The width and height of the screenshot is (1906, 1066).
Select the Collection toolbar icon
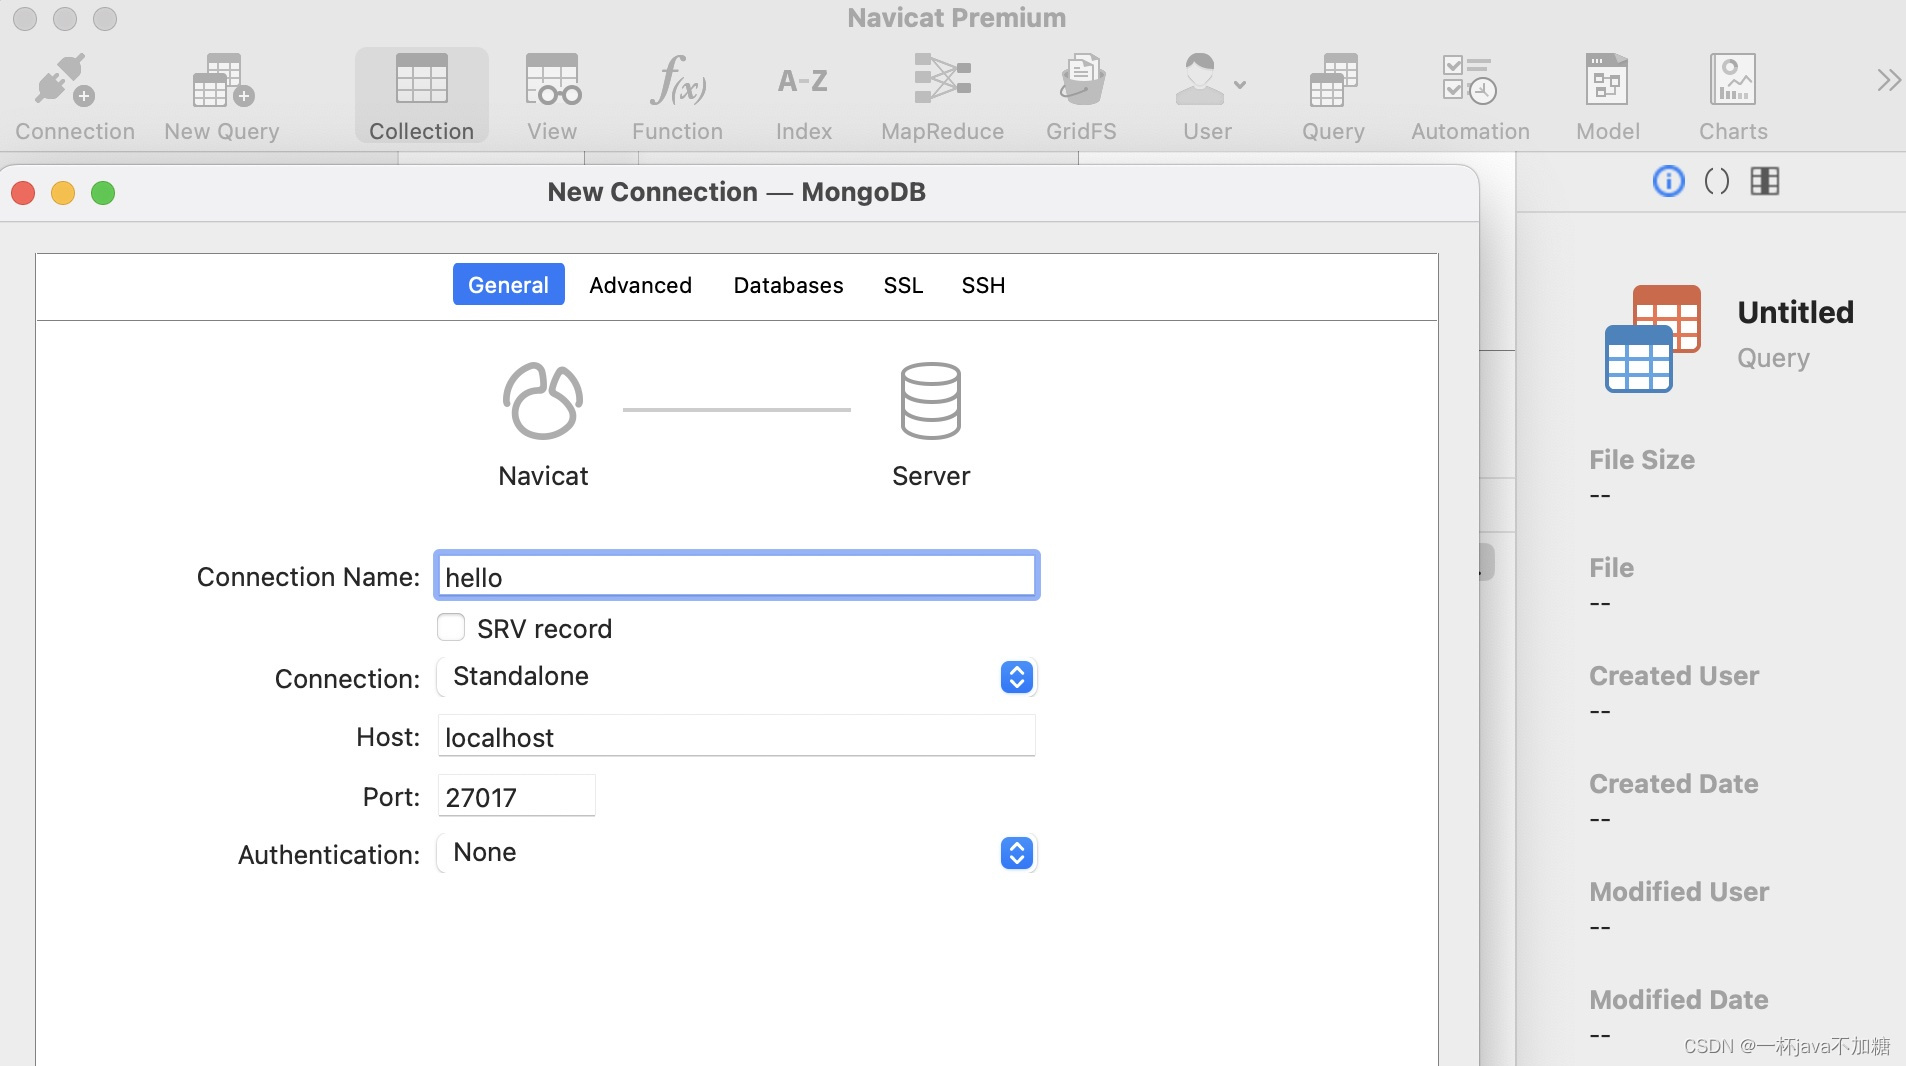(421, 97)
